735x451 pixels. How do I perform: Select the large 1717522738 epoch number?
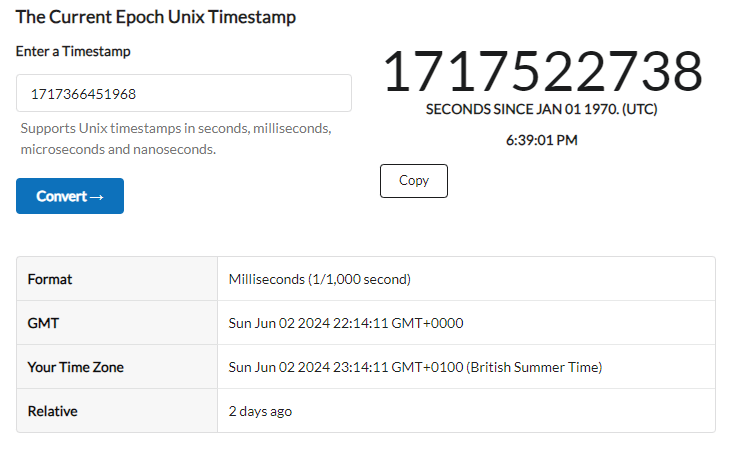(542, 72)
